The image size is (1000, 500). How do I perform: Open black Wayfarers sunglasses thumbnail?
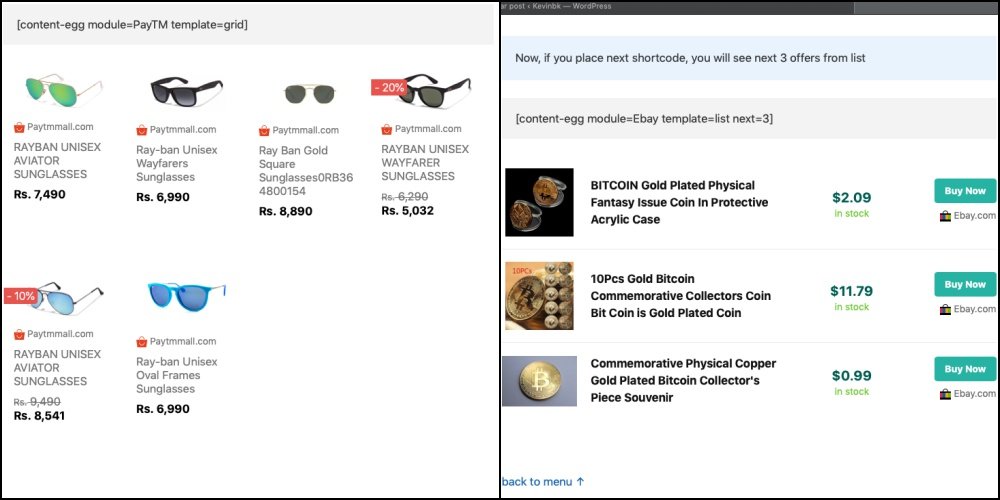coord(186,92)
